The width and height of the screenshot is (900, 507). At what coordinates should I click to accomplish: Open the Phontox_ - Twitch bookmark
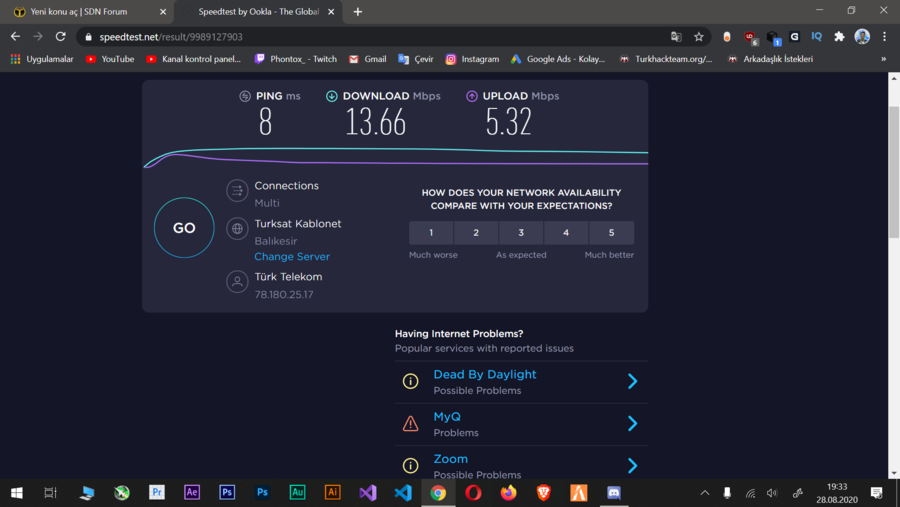(x=296, y=59)
